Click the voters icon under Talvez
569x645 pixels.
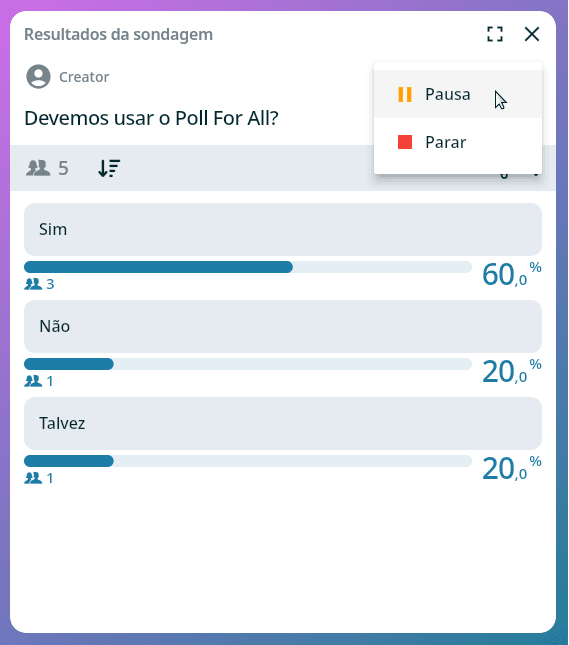point(33,478)
